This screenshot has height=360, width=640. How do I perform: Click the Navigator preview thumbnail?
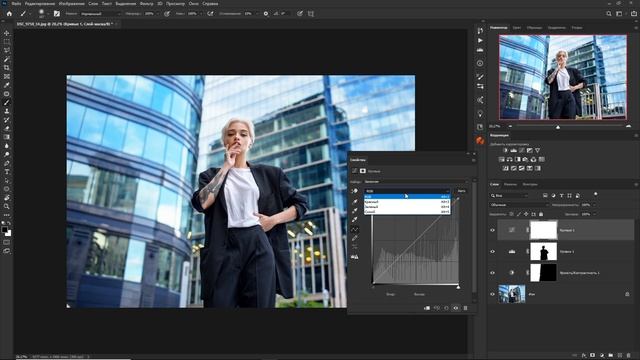point(563,77)
